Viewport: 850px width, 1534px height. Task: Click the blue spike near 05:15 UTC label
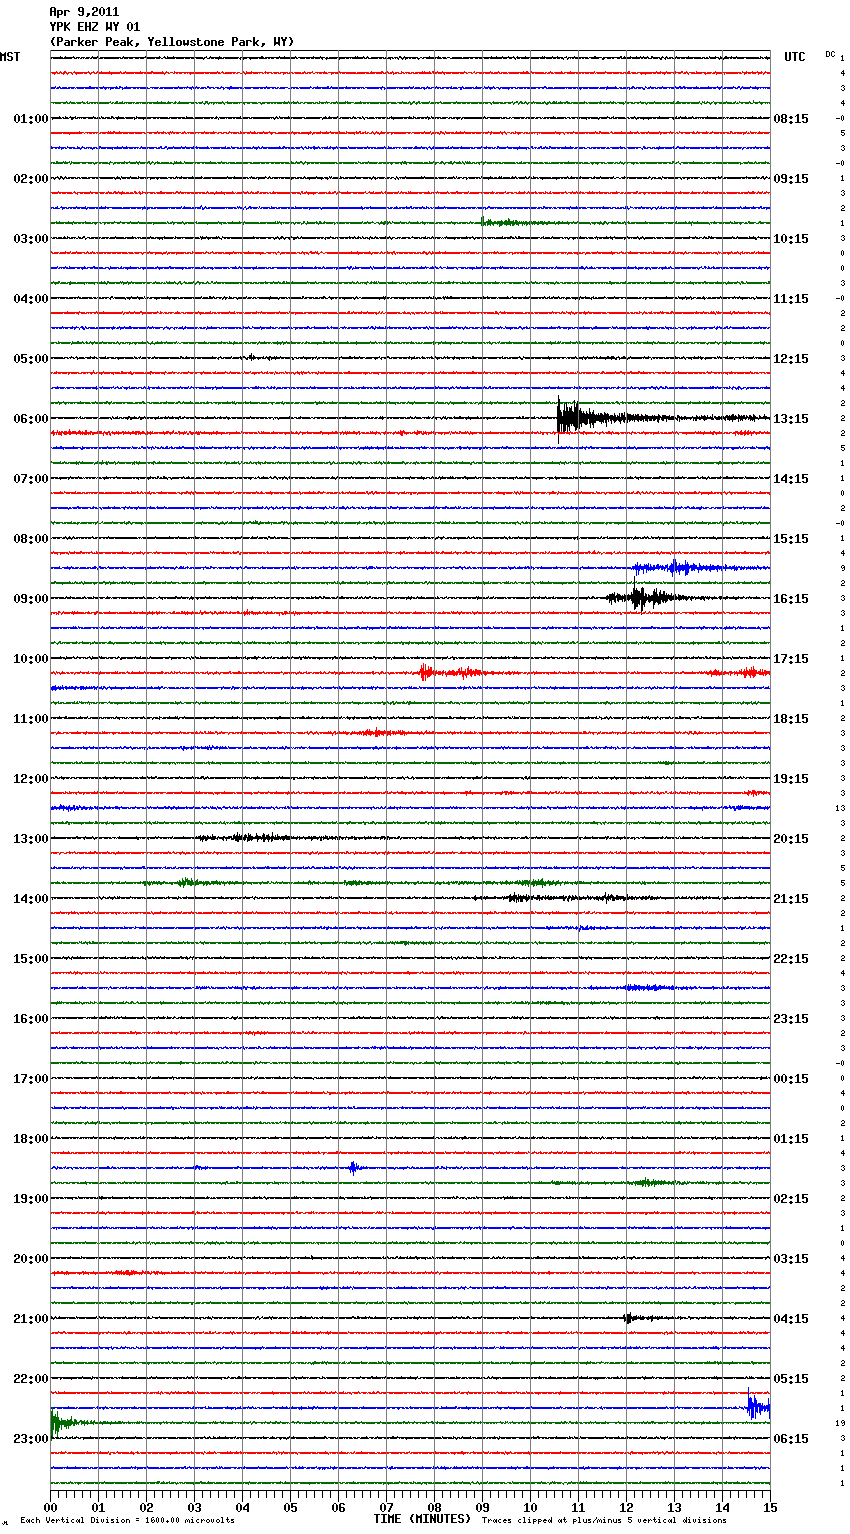(x=757, y=1406)
